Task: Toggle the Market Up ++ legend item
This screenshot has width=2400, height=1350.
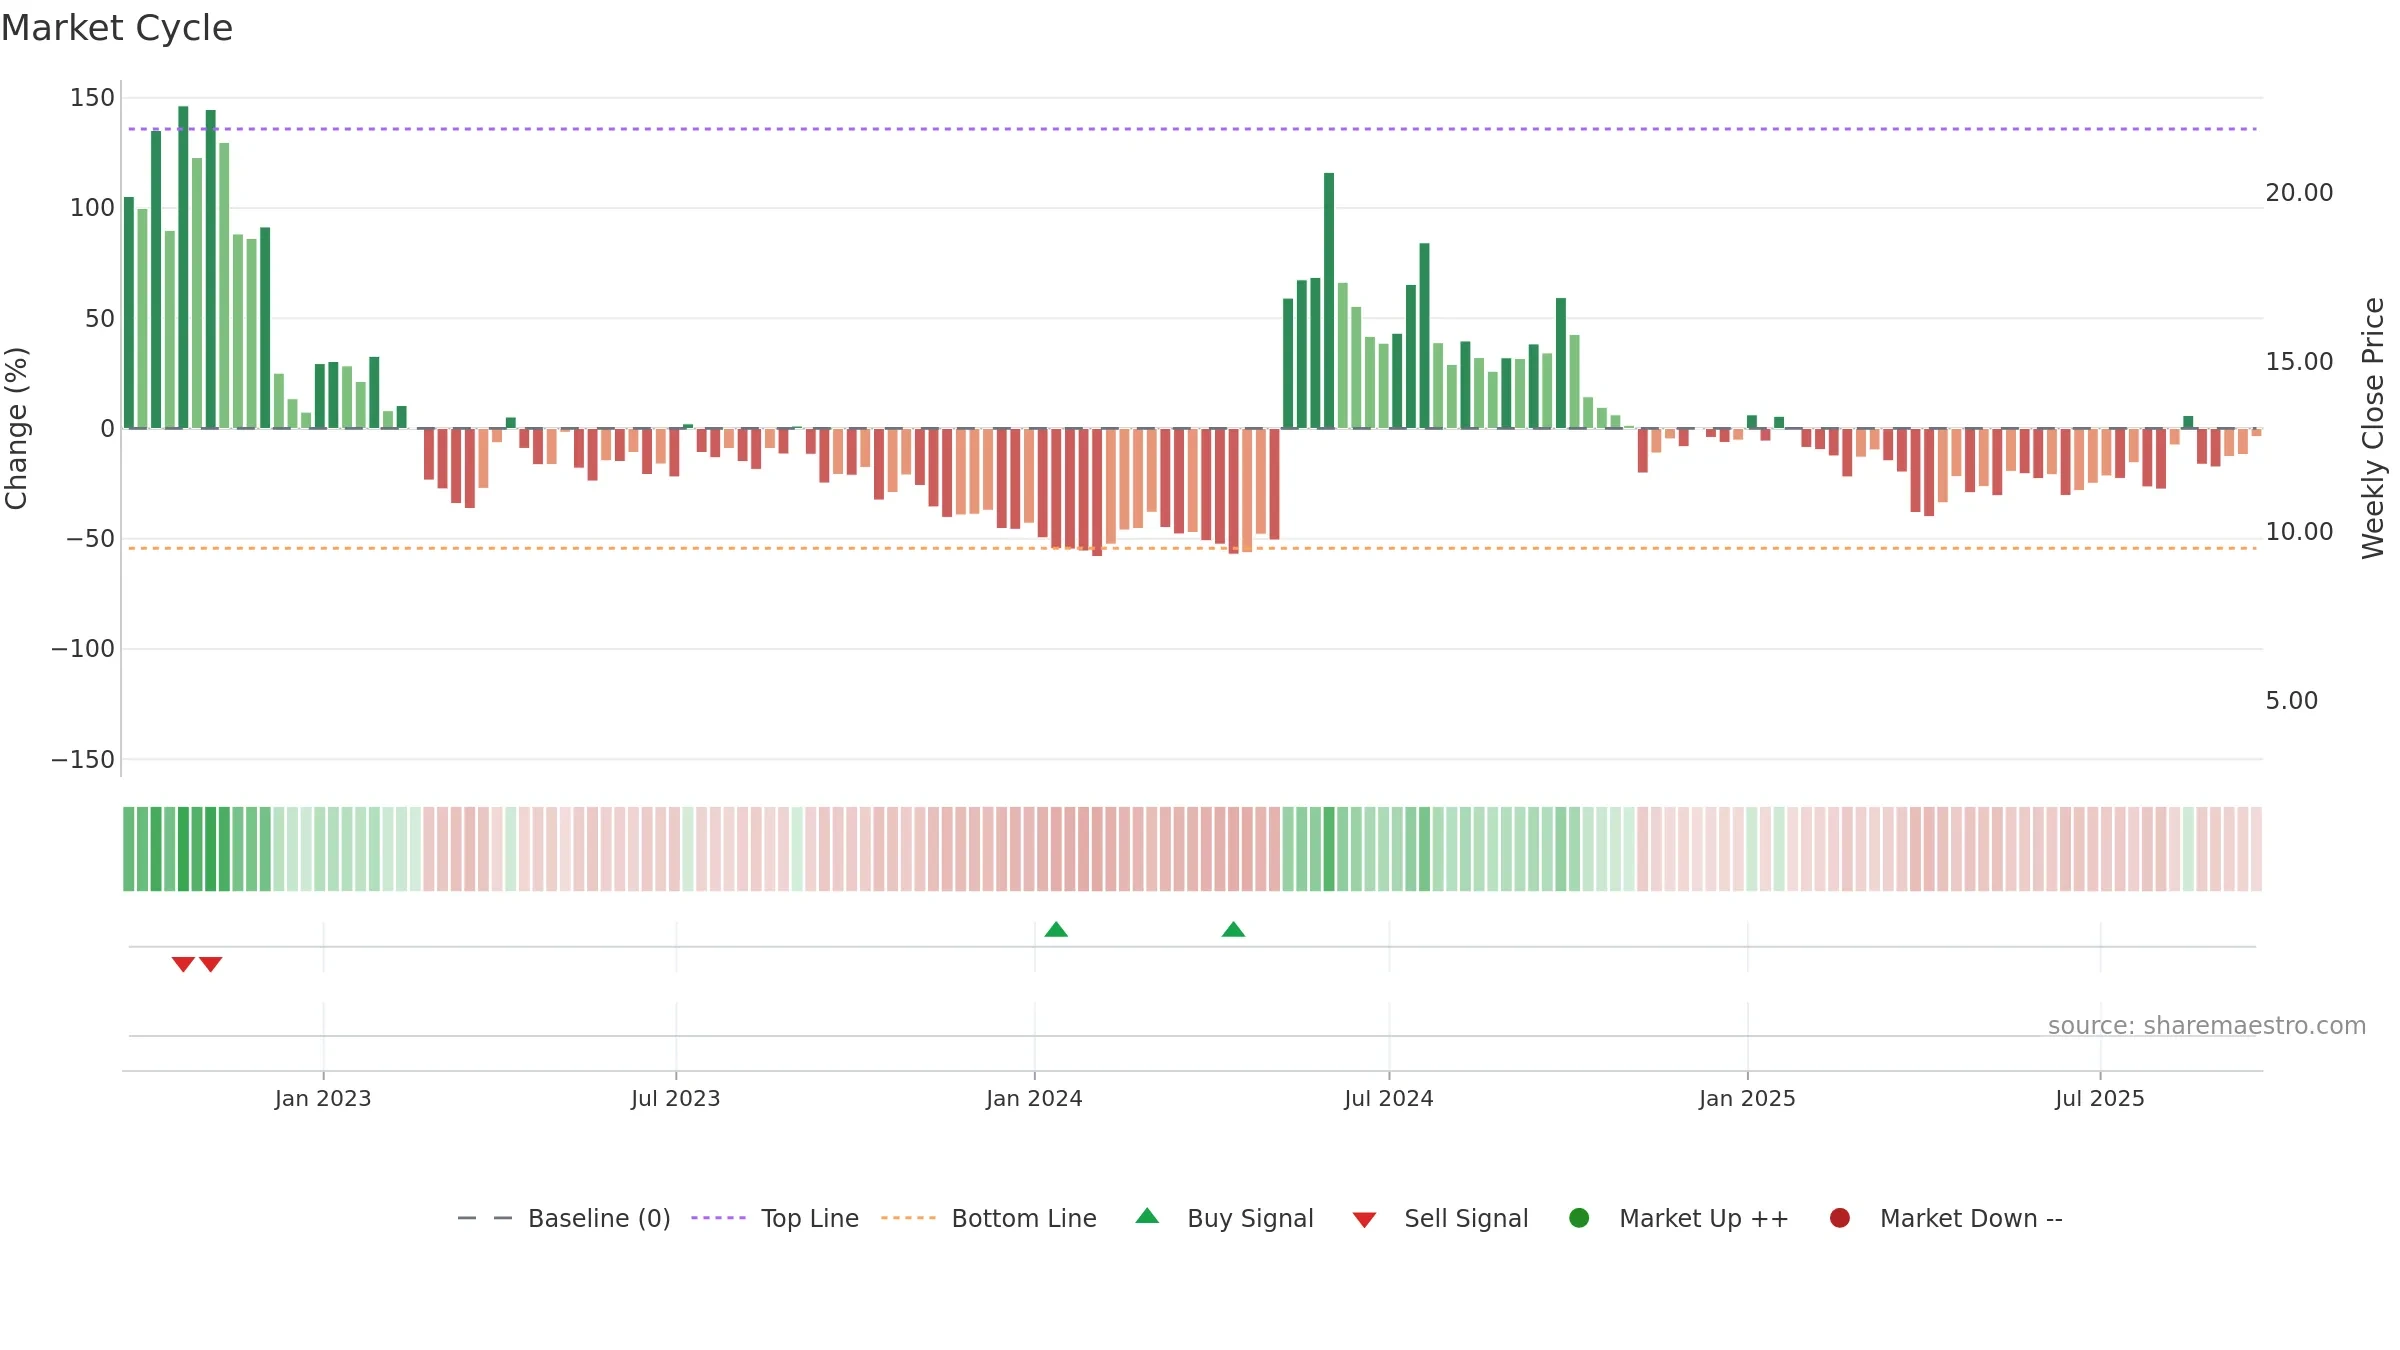Action: [1678, 1218]
